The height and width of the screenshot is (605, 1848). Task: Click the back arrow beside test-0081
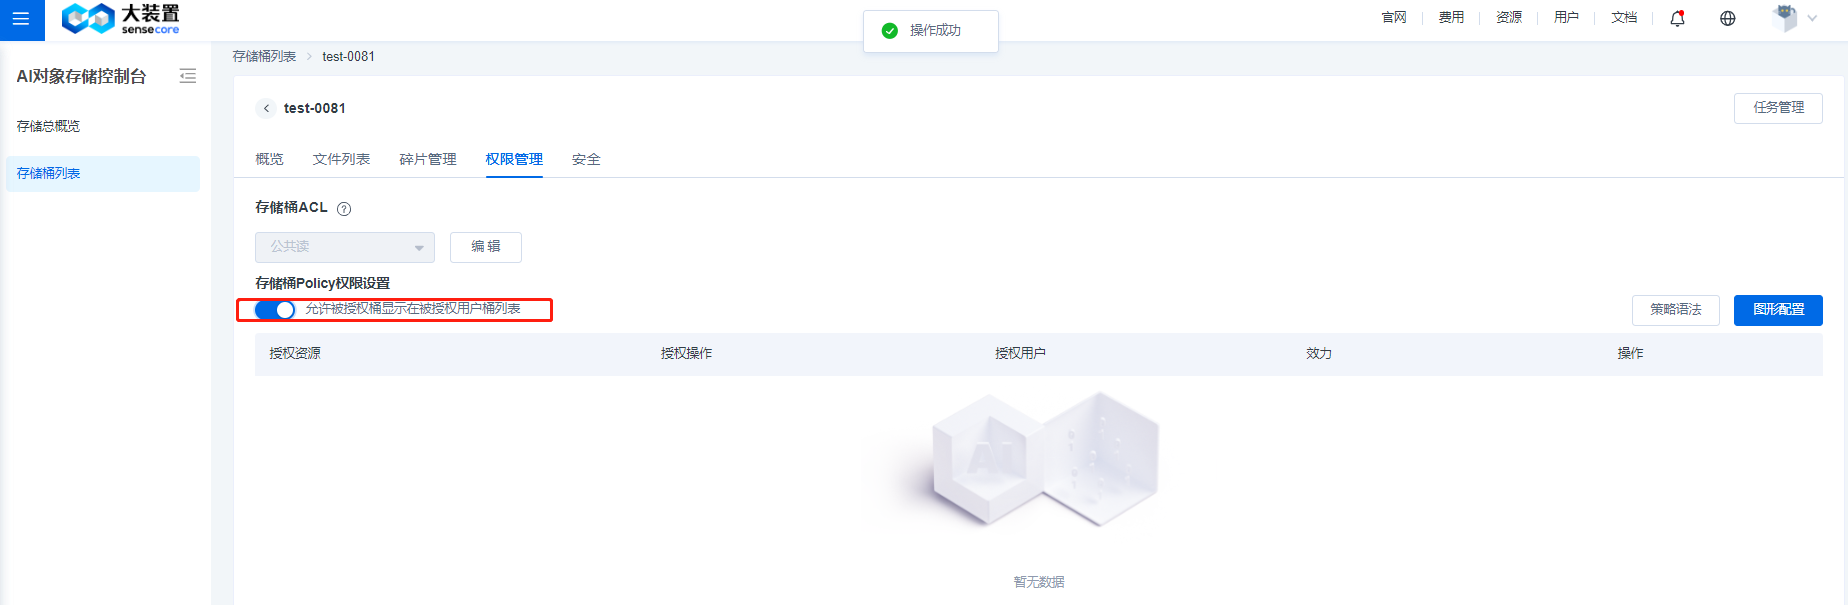[266, 108]
